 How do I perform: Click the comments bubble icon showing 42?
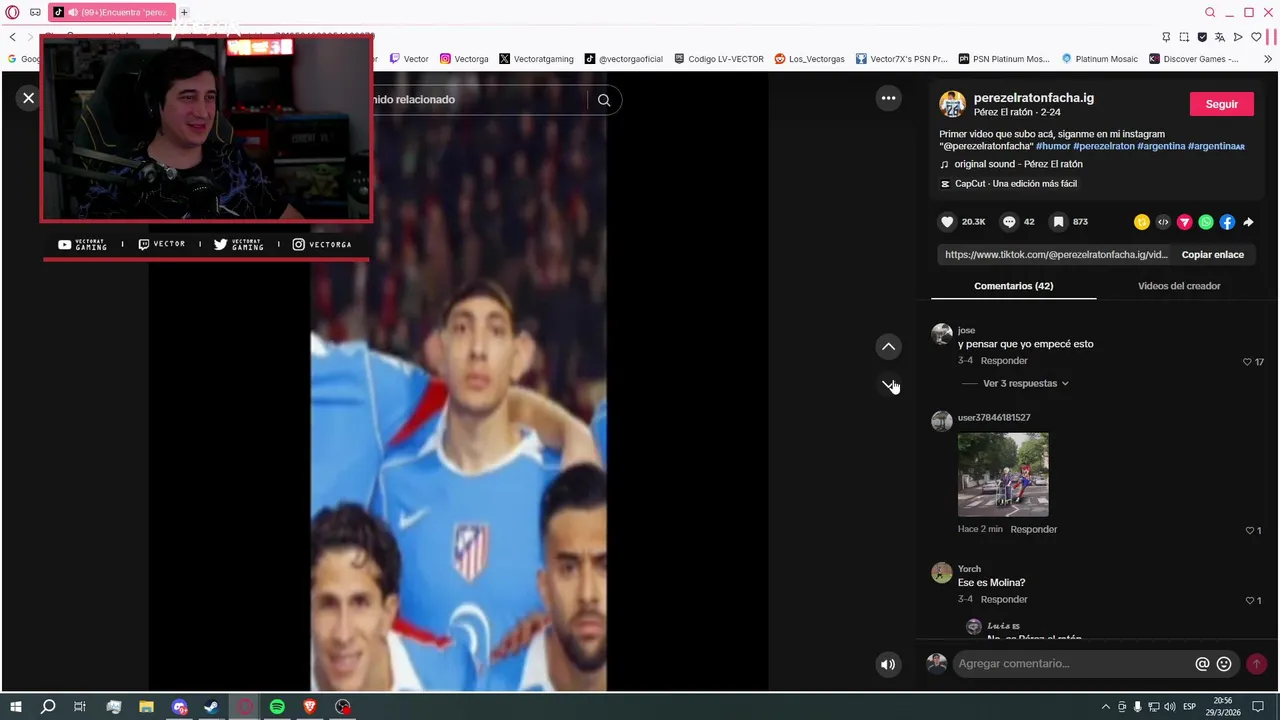click(1009, 222)
